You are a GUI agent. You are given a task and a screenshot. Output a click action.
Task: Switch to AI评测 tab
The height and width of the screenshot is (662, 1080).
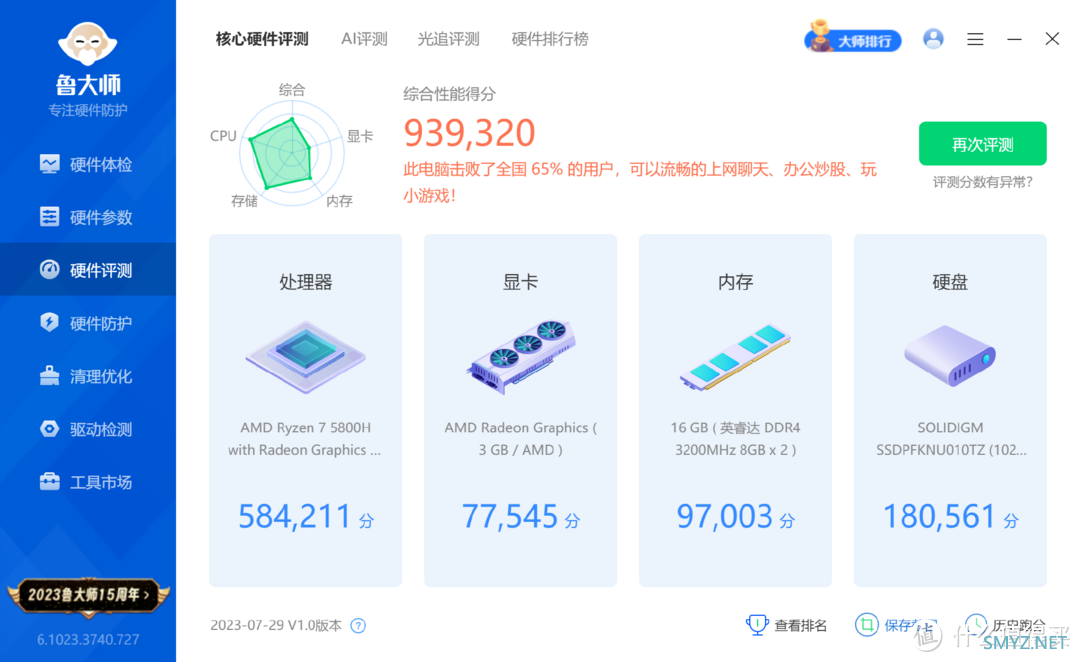click(364, 39)
